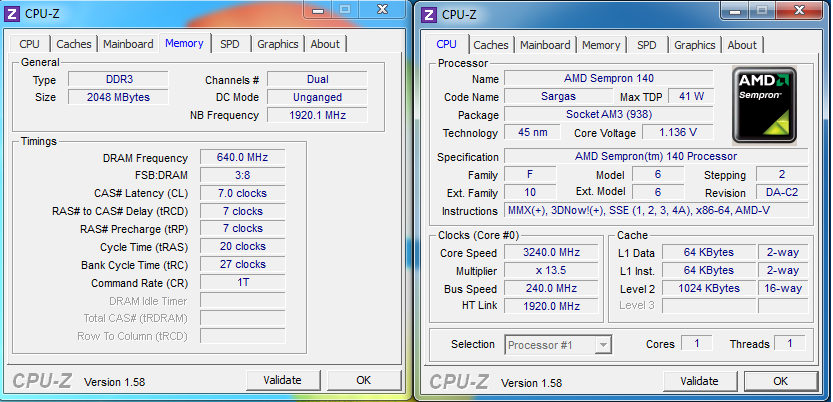The width and height of the screenshot is (833, 402).
Task: Click the DA-C2 revision value
Action: point(782,193)
